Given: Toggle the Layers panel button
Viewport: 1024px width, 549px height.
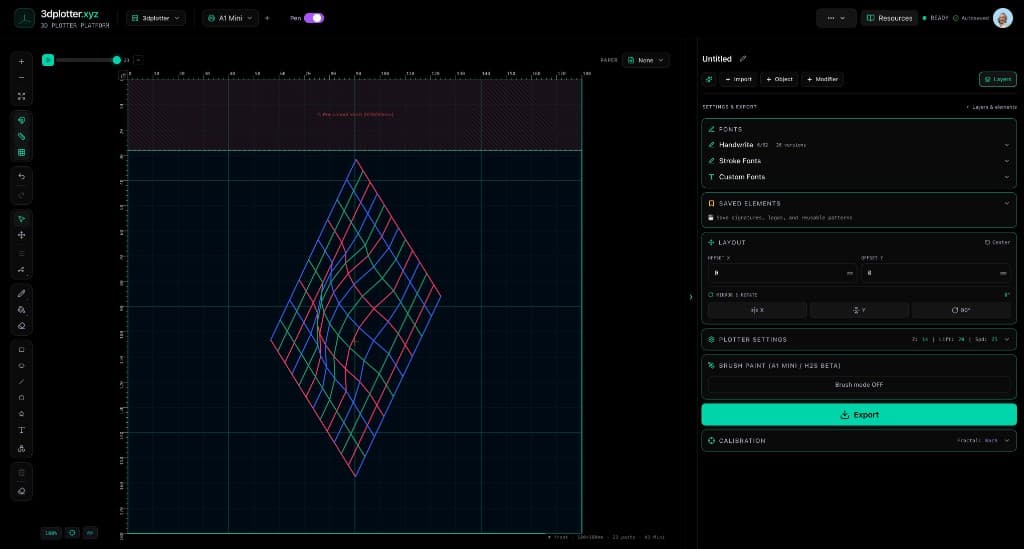Looking at the screenshot, I should (997, 79).
